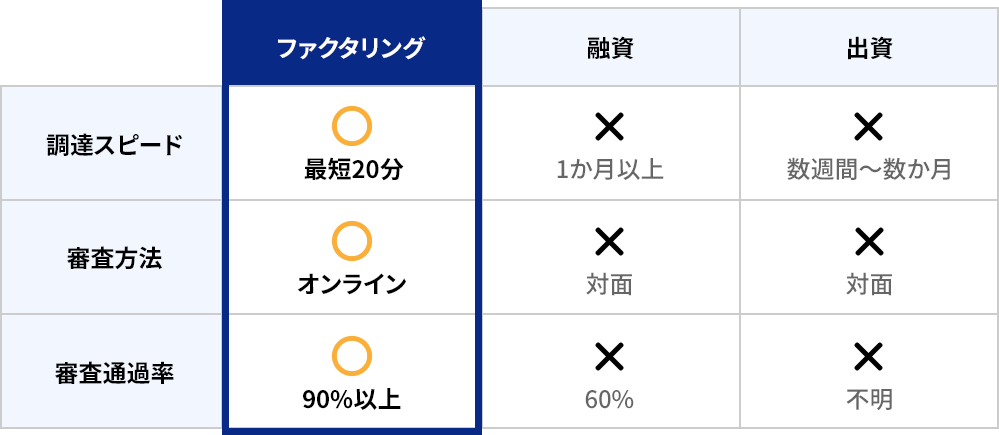Click the orange circle above 最短20分
999x435 pixels.
pos(351,126)
